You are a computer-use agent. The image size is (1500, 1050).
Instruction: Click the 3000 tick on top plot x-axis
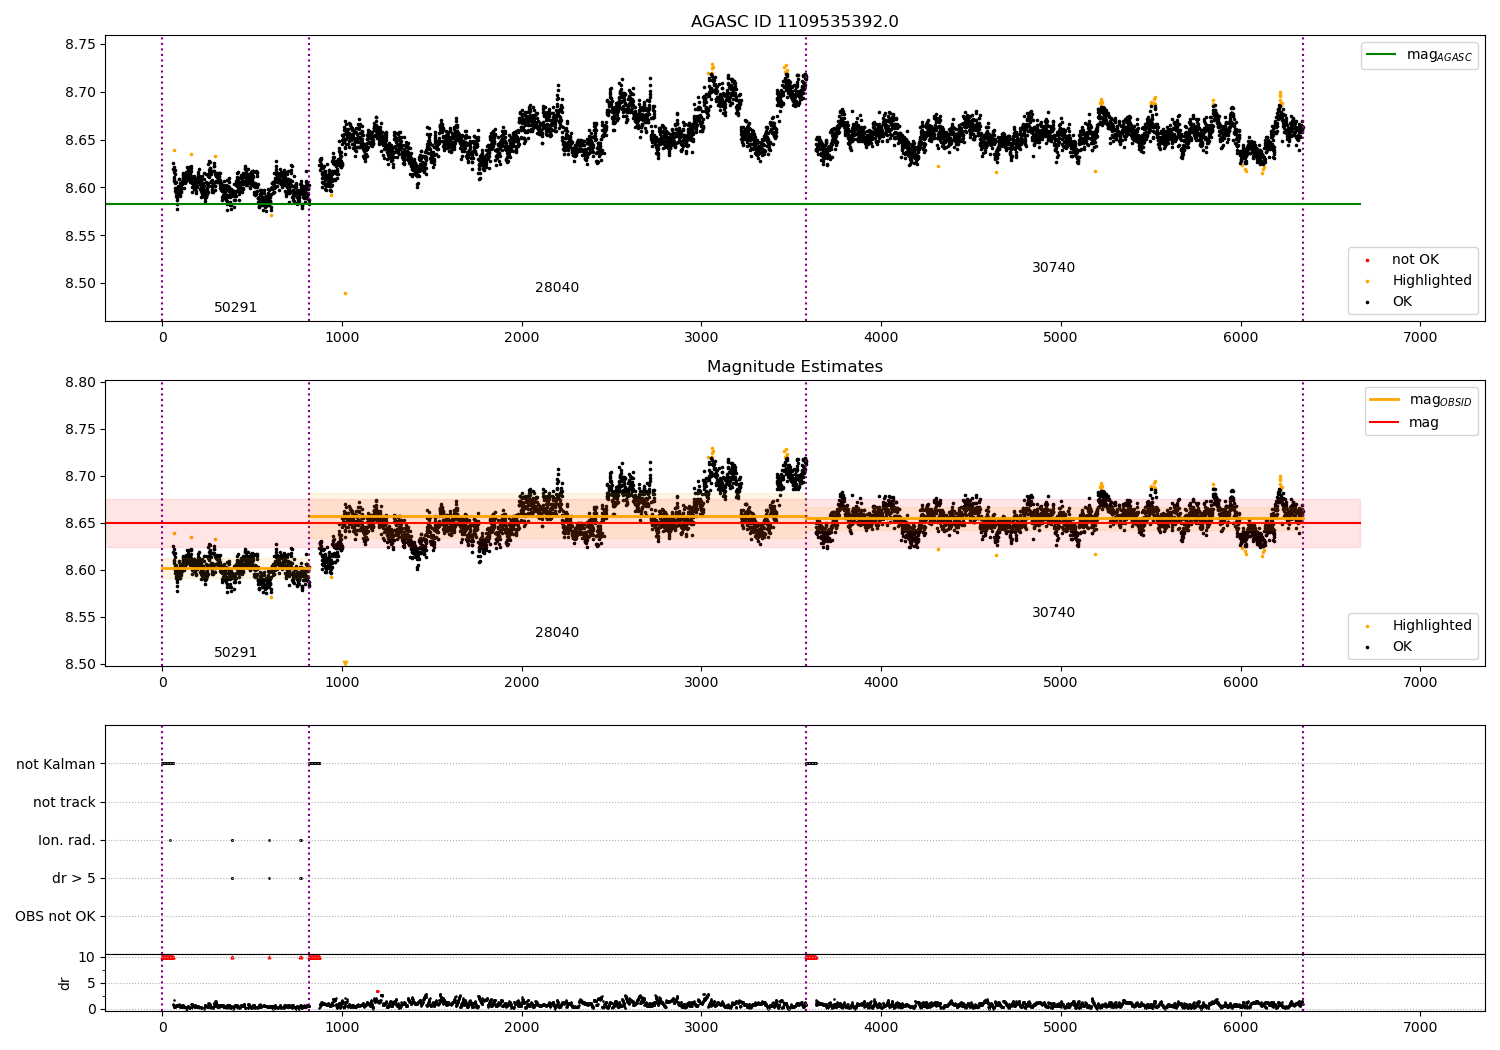(x=701, y=338)
